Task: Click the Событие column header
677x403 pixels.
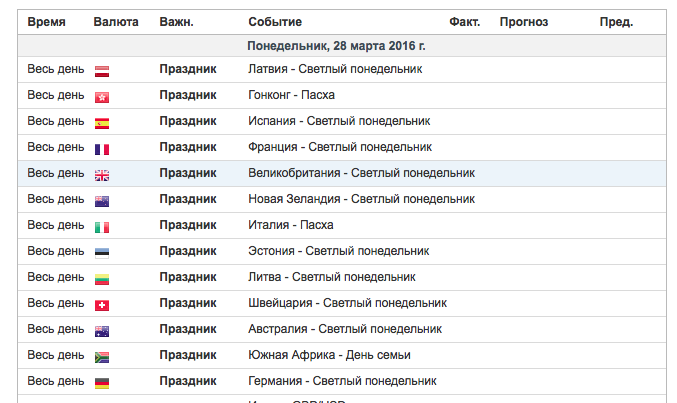Action: 275,22
